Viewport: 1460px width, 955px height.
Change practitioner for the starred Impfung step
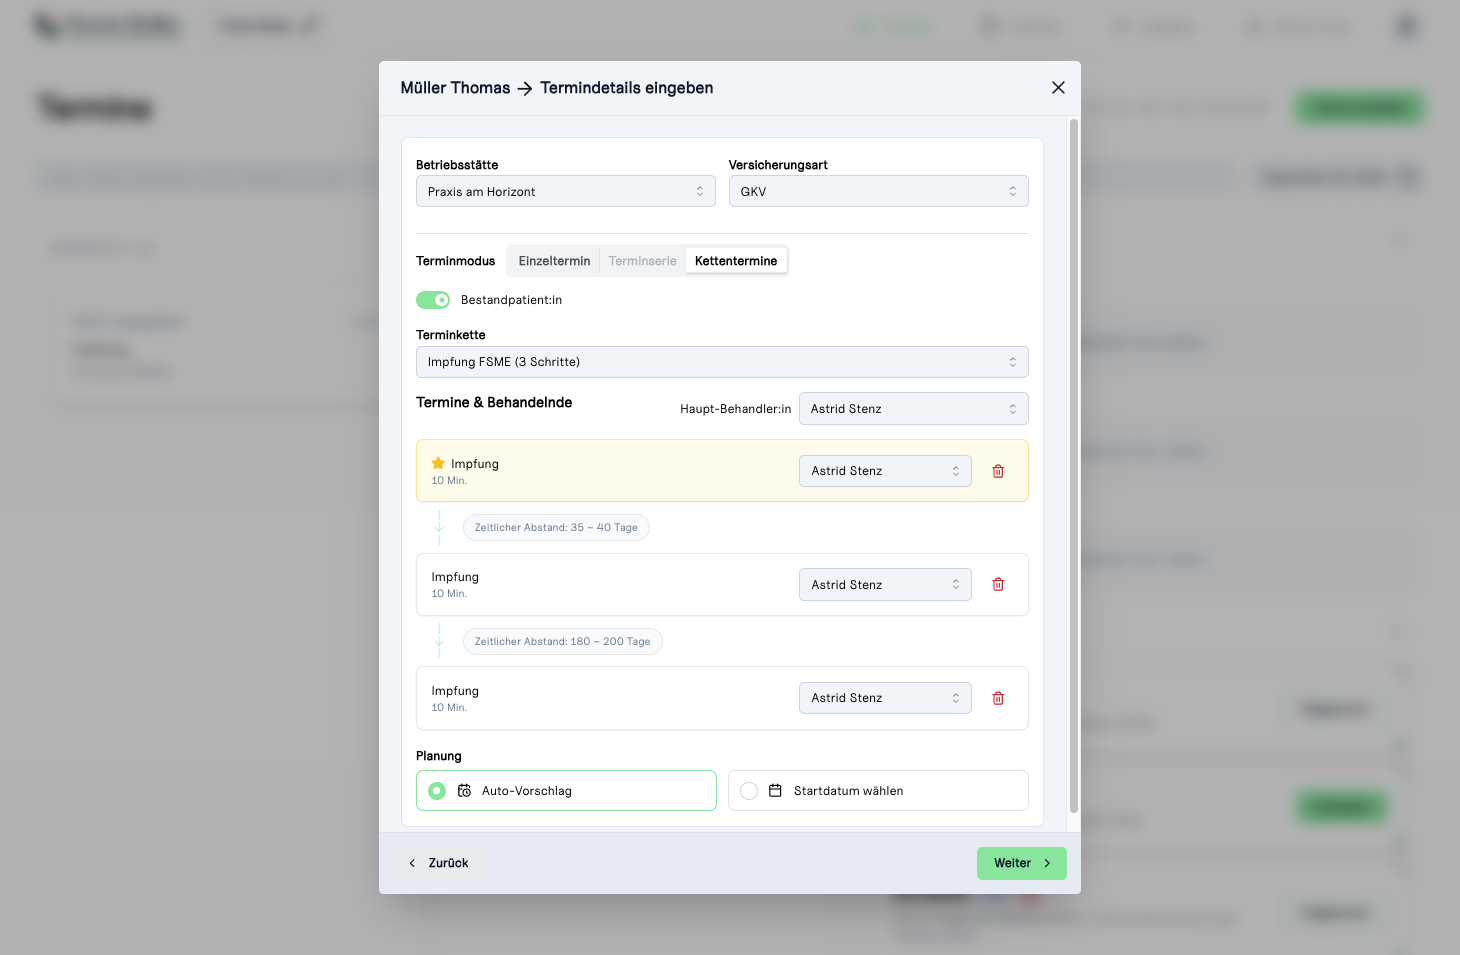pos(885,471)
